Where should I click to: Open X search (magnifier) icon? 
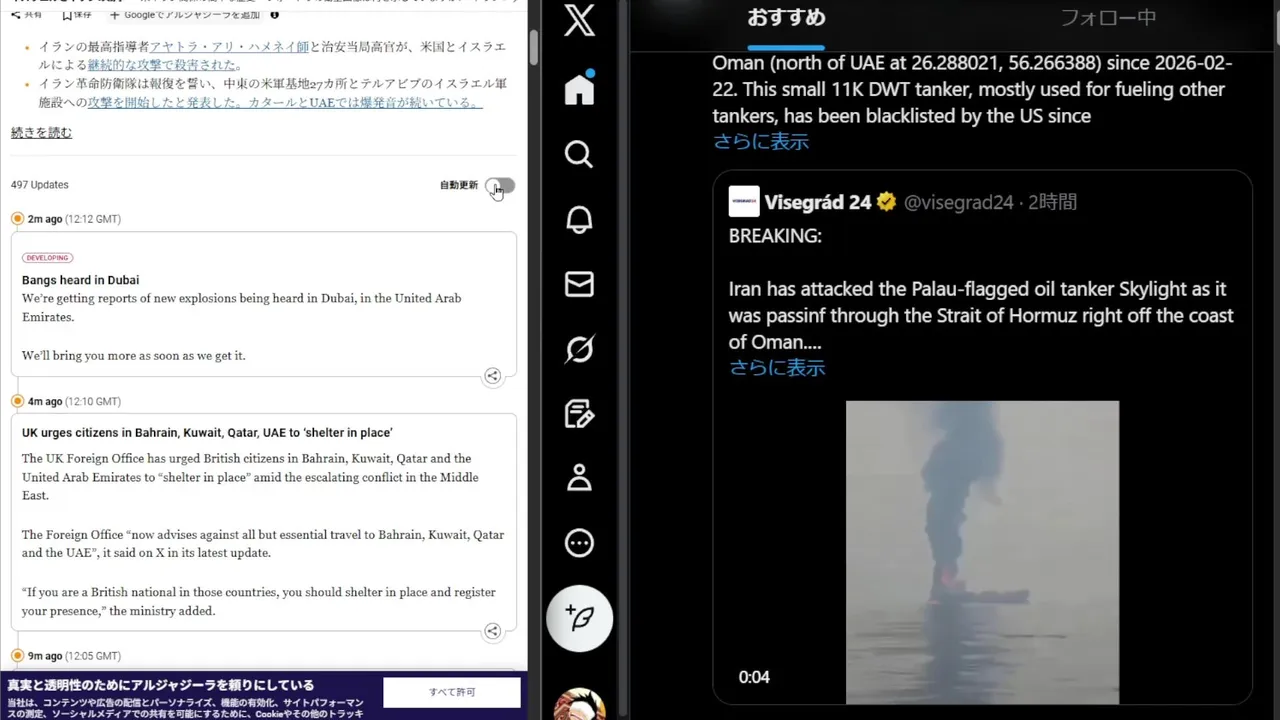click(579, 154)
